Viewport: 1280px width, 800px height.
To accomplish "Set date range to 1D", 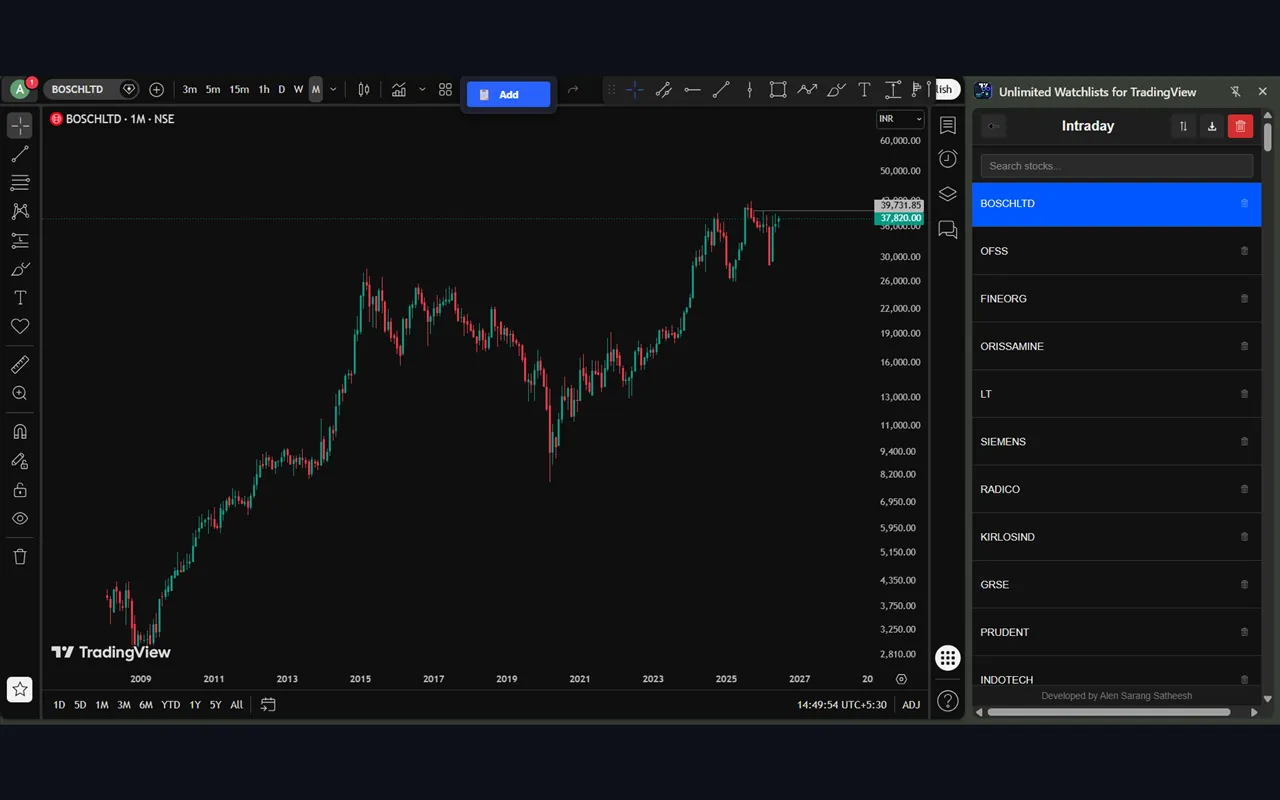I will (x=59, y=705).
